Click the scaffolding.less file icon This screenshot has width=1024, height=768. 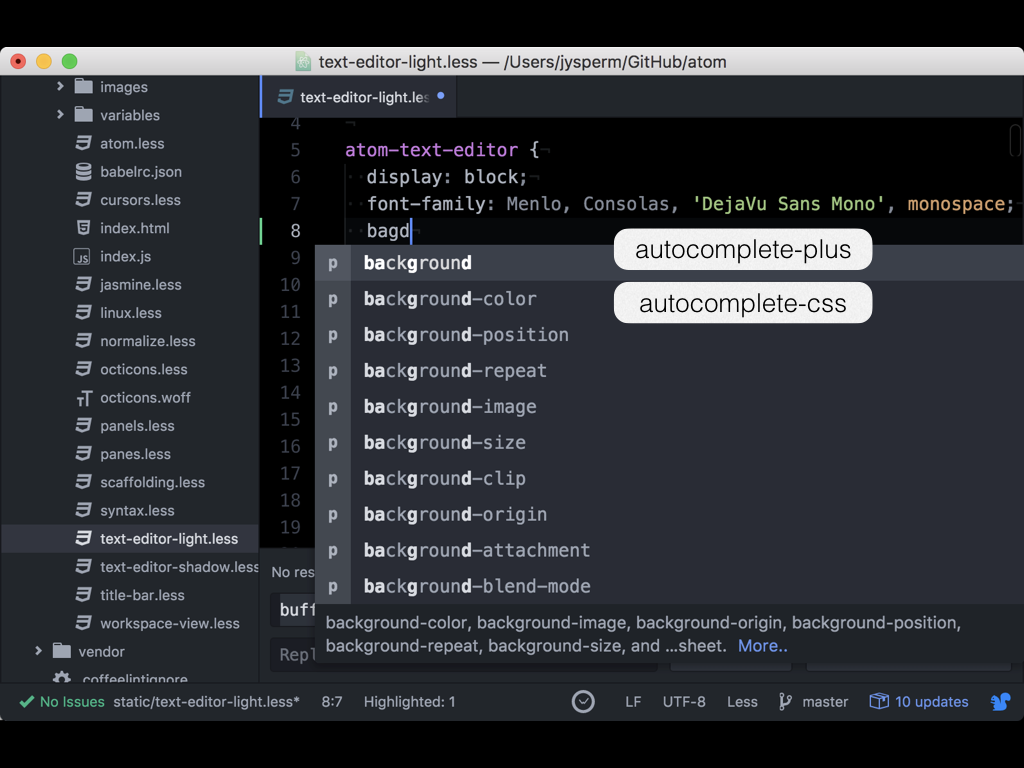[84, 481]
